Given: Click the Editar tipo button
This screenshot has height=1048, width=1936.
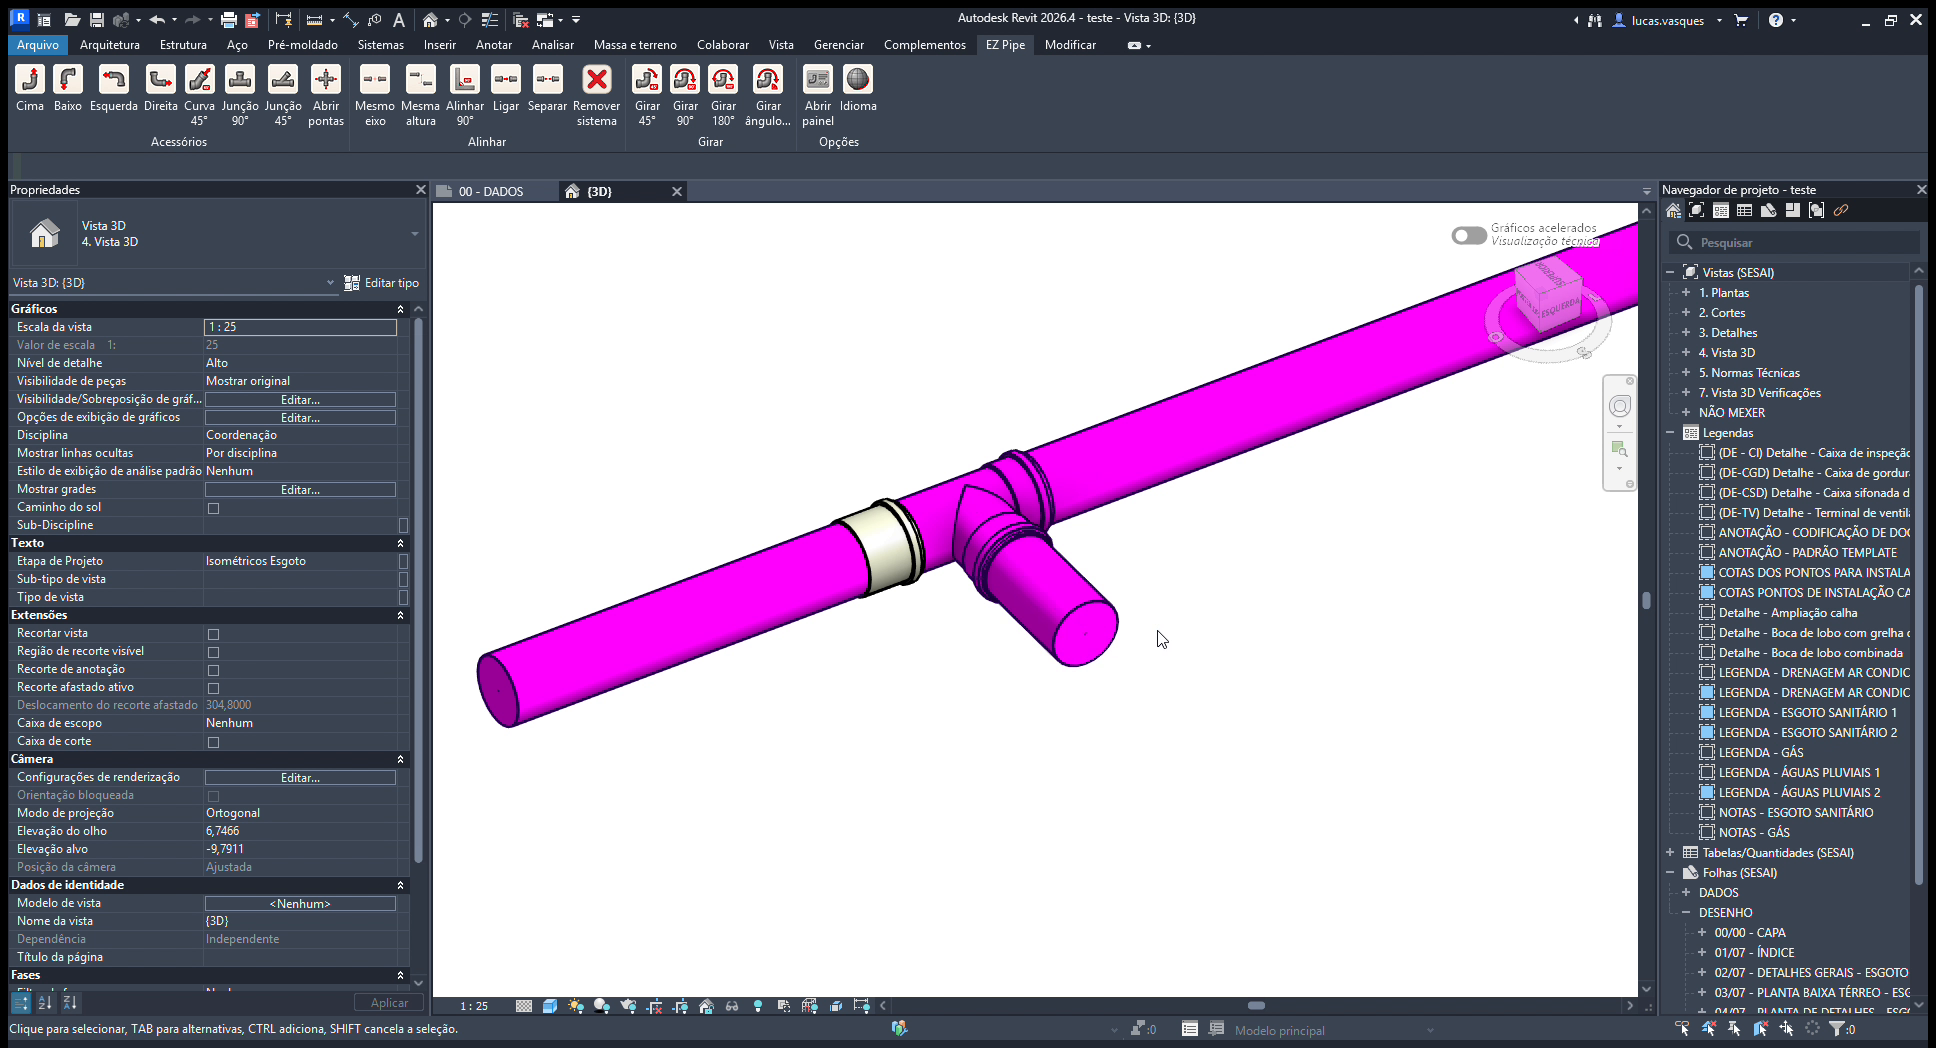Looking at the screenshot, I should point(382,283).
